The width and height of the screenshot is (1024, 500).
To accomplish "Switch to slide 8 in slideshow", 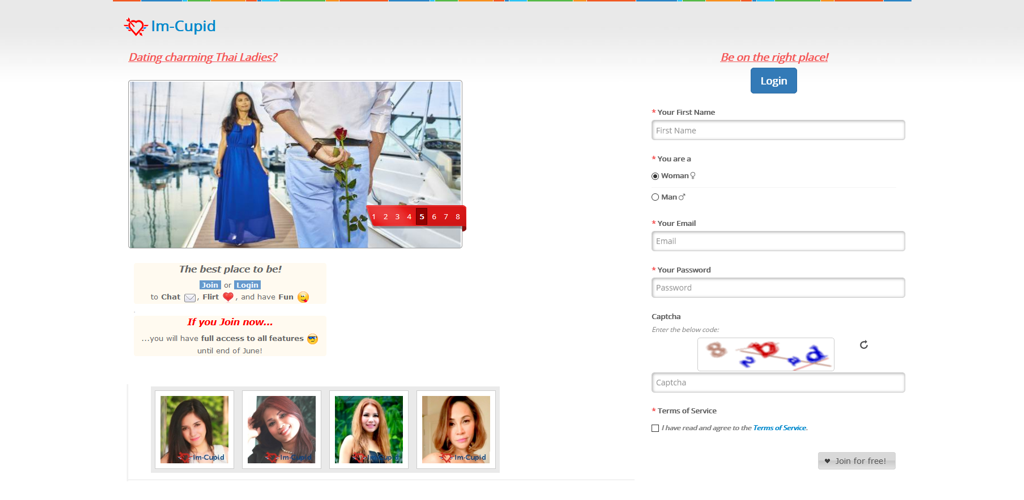I will [458, 217].
